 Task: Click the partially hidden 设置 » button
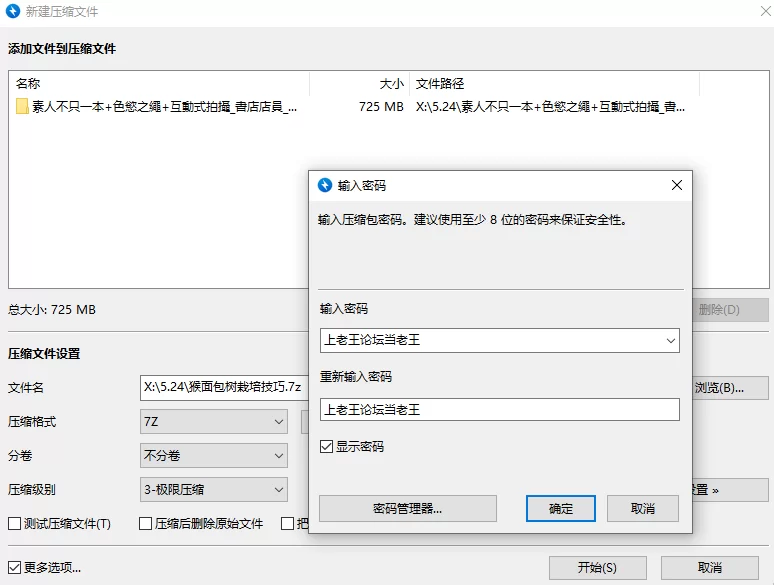coord(731,490)
